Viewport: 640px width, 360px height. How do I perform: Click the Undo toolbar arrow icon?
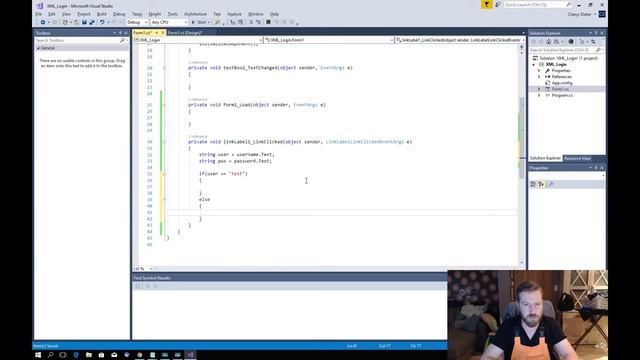click(x=102, y=22)
